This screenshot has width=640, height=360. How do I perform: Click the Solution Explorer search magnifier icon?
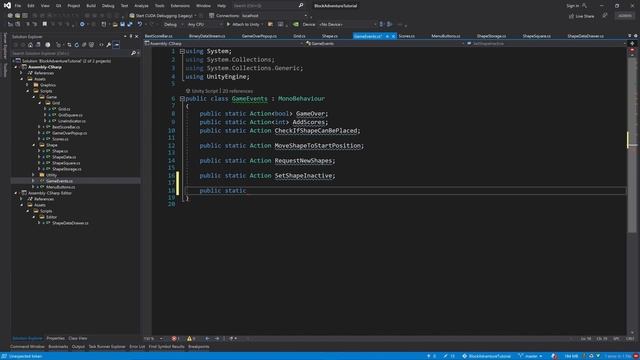(x=133, y=53)
